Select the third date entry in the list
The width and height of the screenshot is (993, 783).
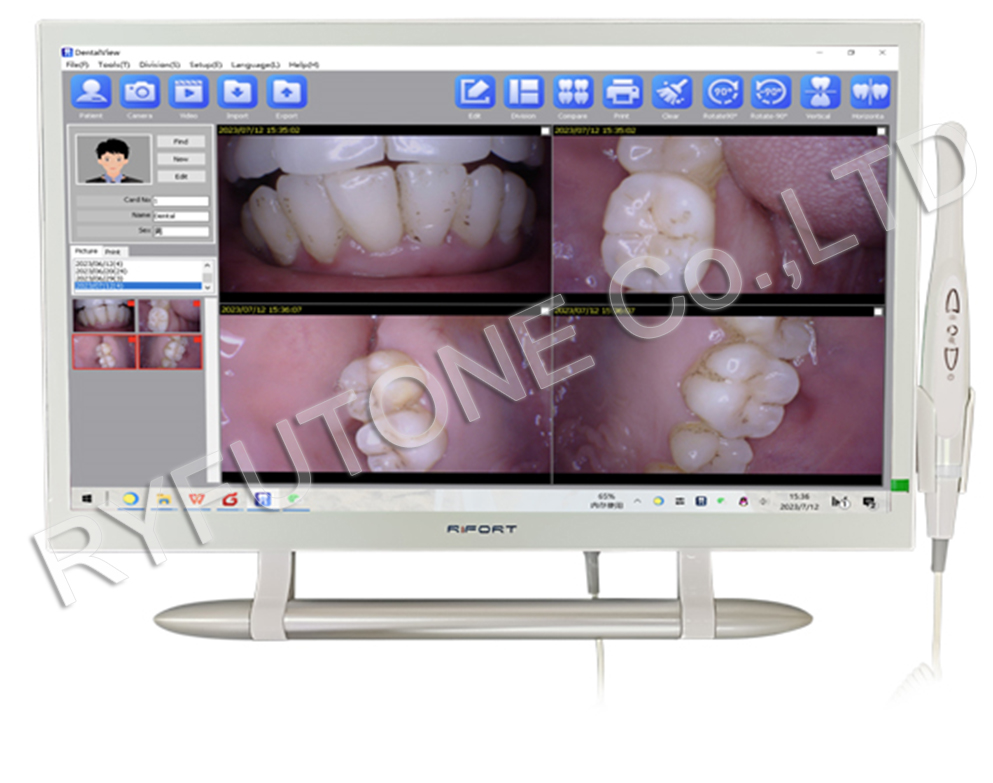(138, 278)
